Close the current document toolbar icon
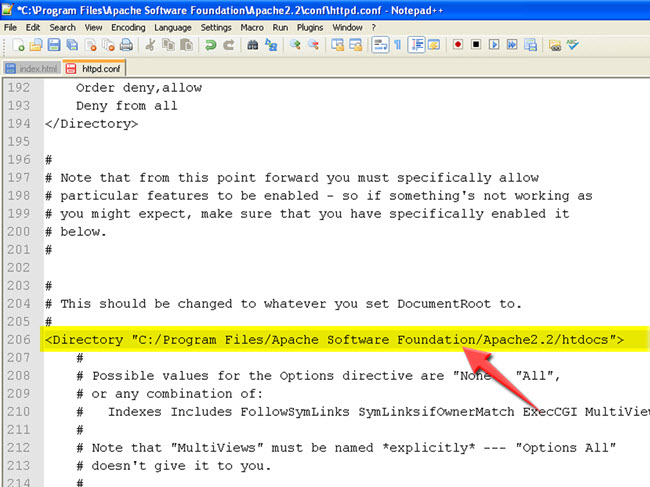The image size is (650, 487). tap(90, 45)
